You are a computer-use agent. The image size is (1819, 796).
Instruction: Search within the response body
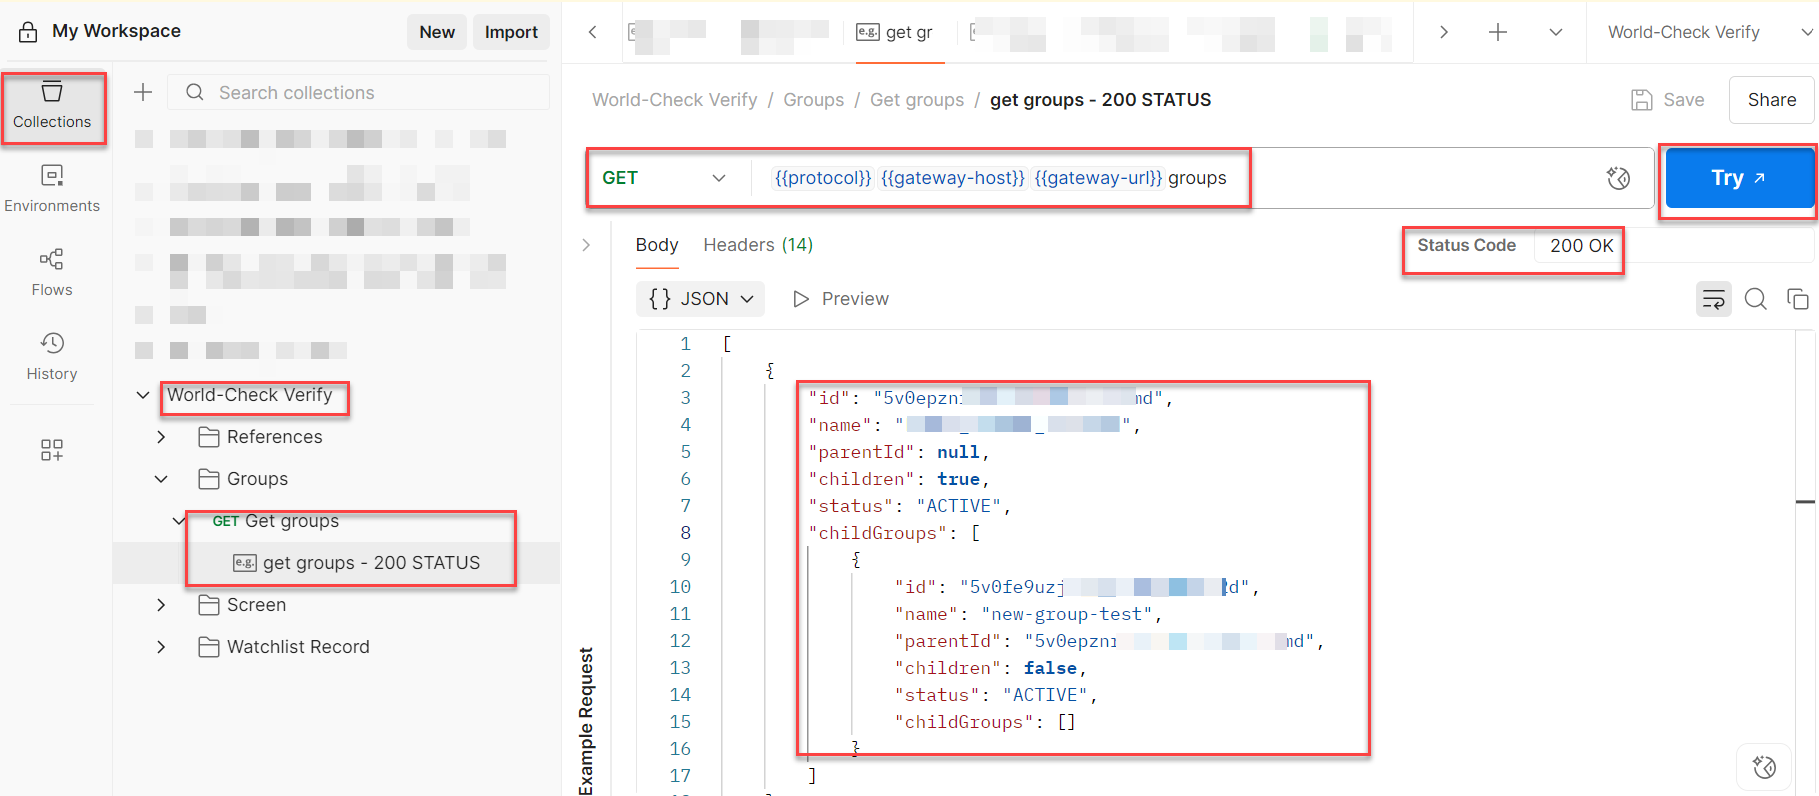pos(1756,299)
